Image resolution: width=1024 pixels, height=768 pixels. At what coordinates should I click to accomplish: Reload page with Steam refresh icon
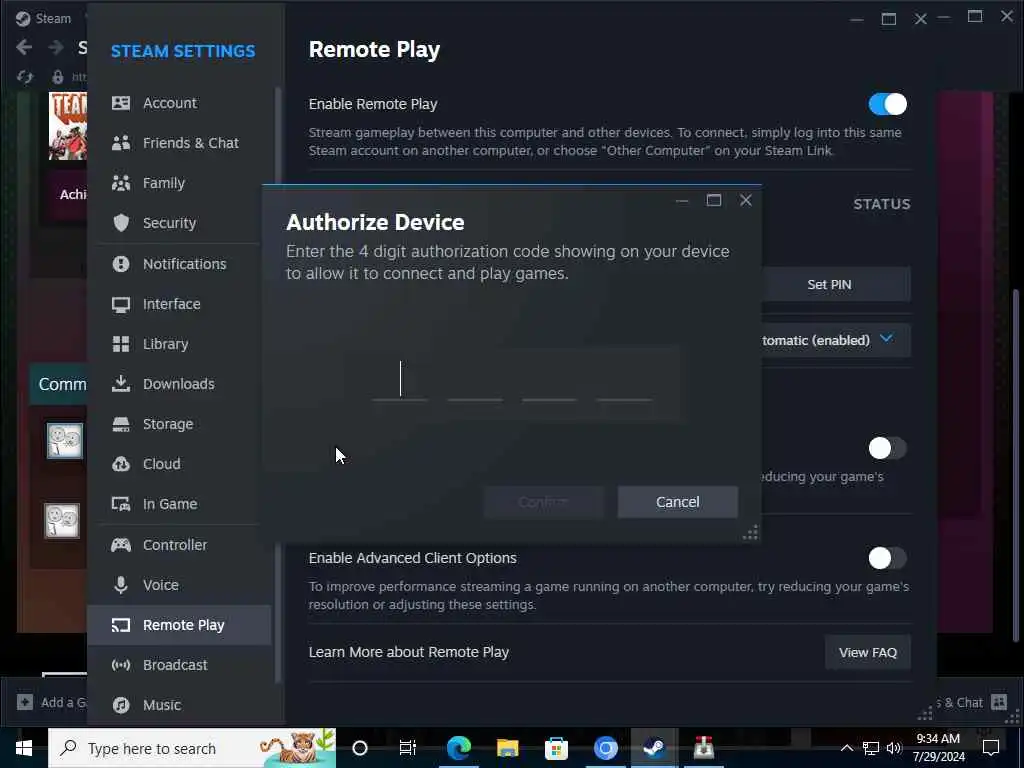pyautogui.click(x=25, y=77)
